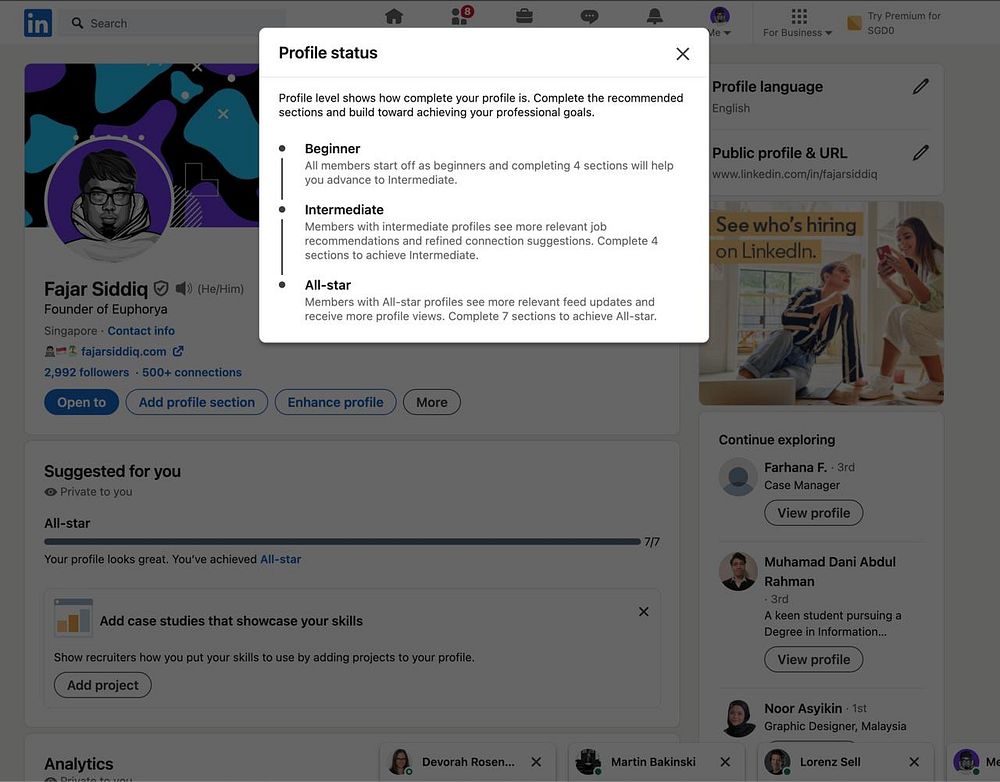Image resolution: width=1000 pixels, height=782 pixels.
Task: Play name pronunciation speaker icon
Action: point(184,289)
